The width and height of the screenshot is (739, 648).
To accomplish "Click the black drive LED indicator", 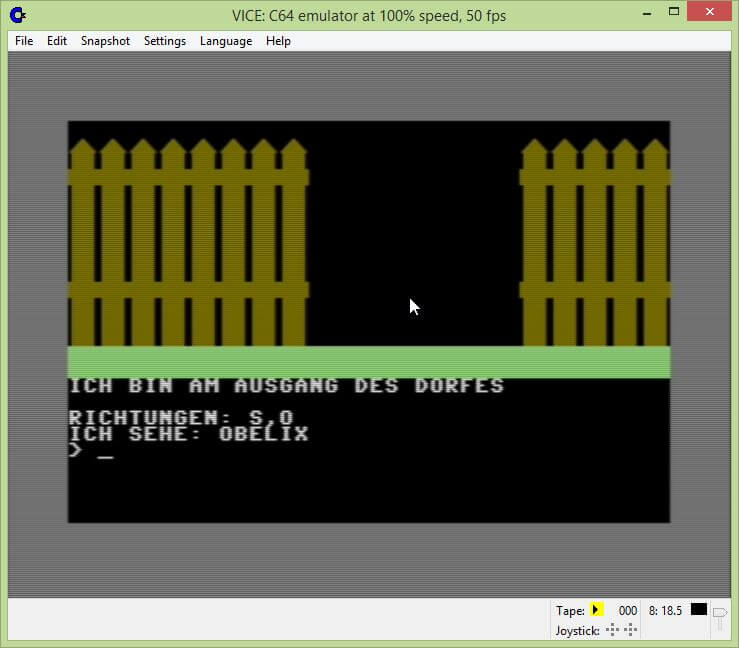I will [698, 609].
